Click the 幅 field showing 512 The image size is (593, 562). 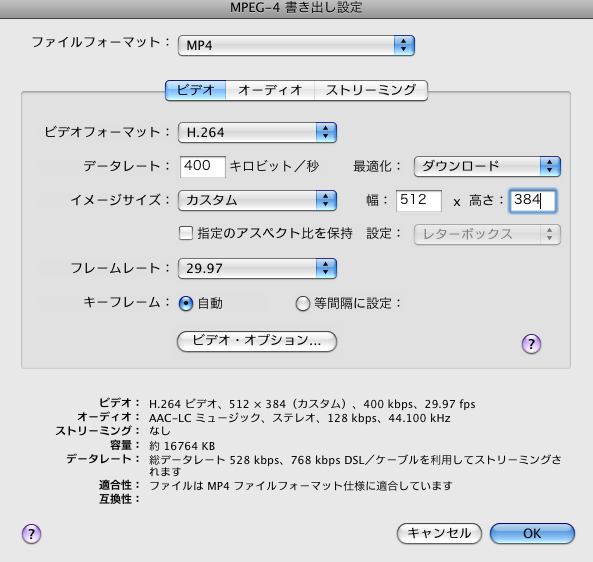click(x=419, y=200)
